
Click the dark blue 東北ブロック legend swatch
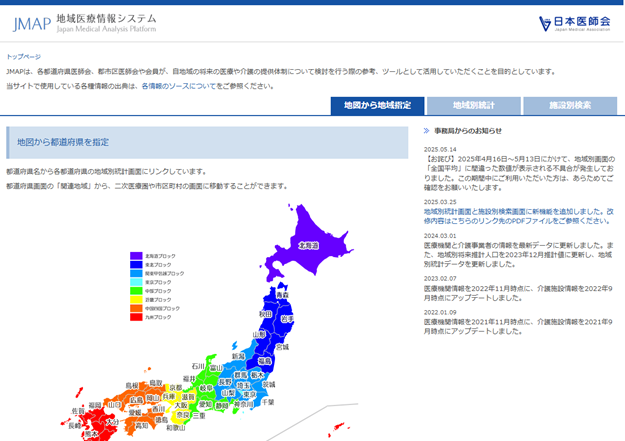[x=136, y=264]
